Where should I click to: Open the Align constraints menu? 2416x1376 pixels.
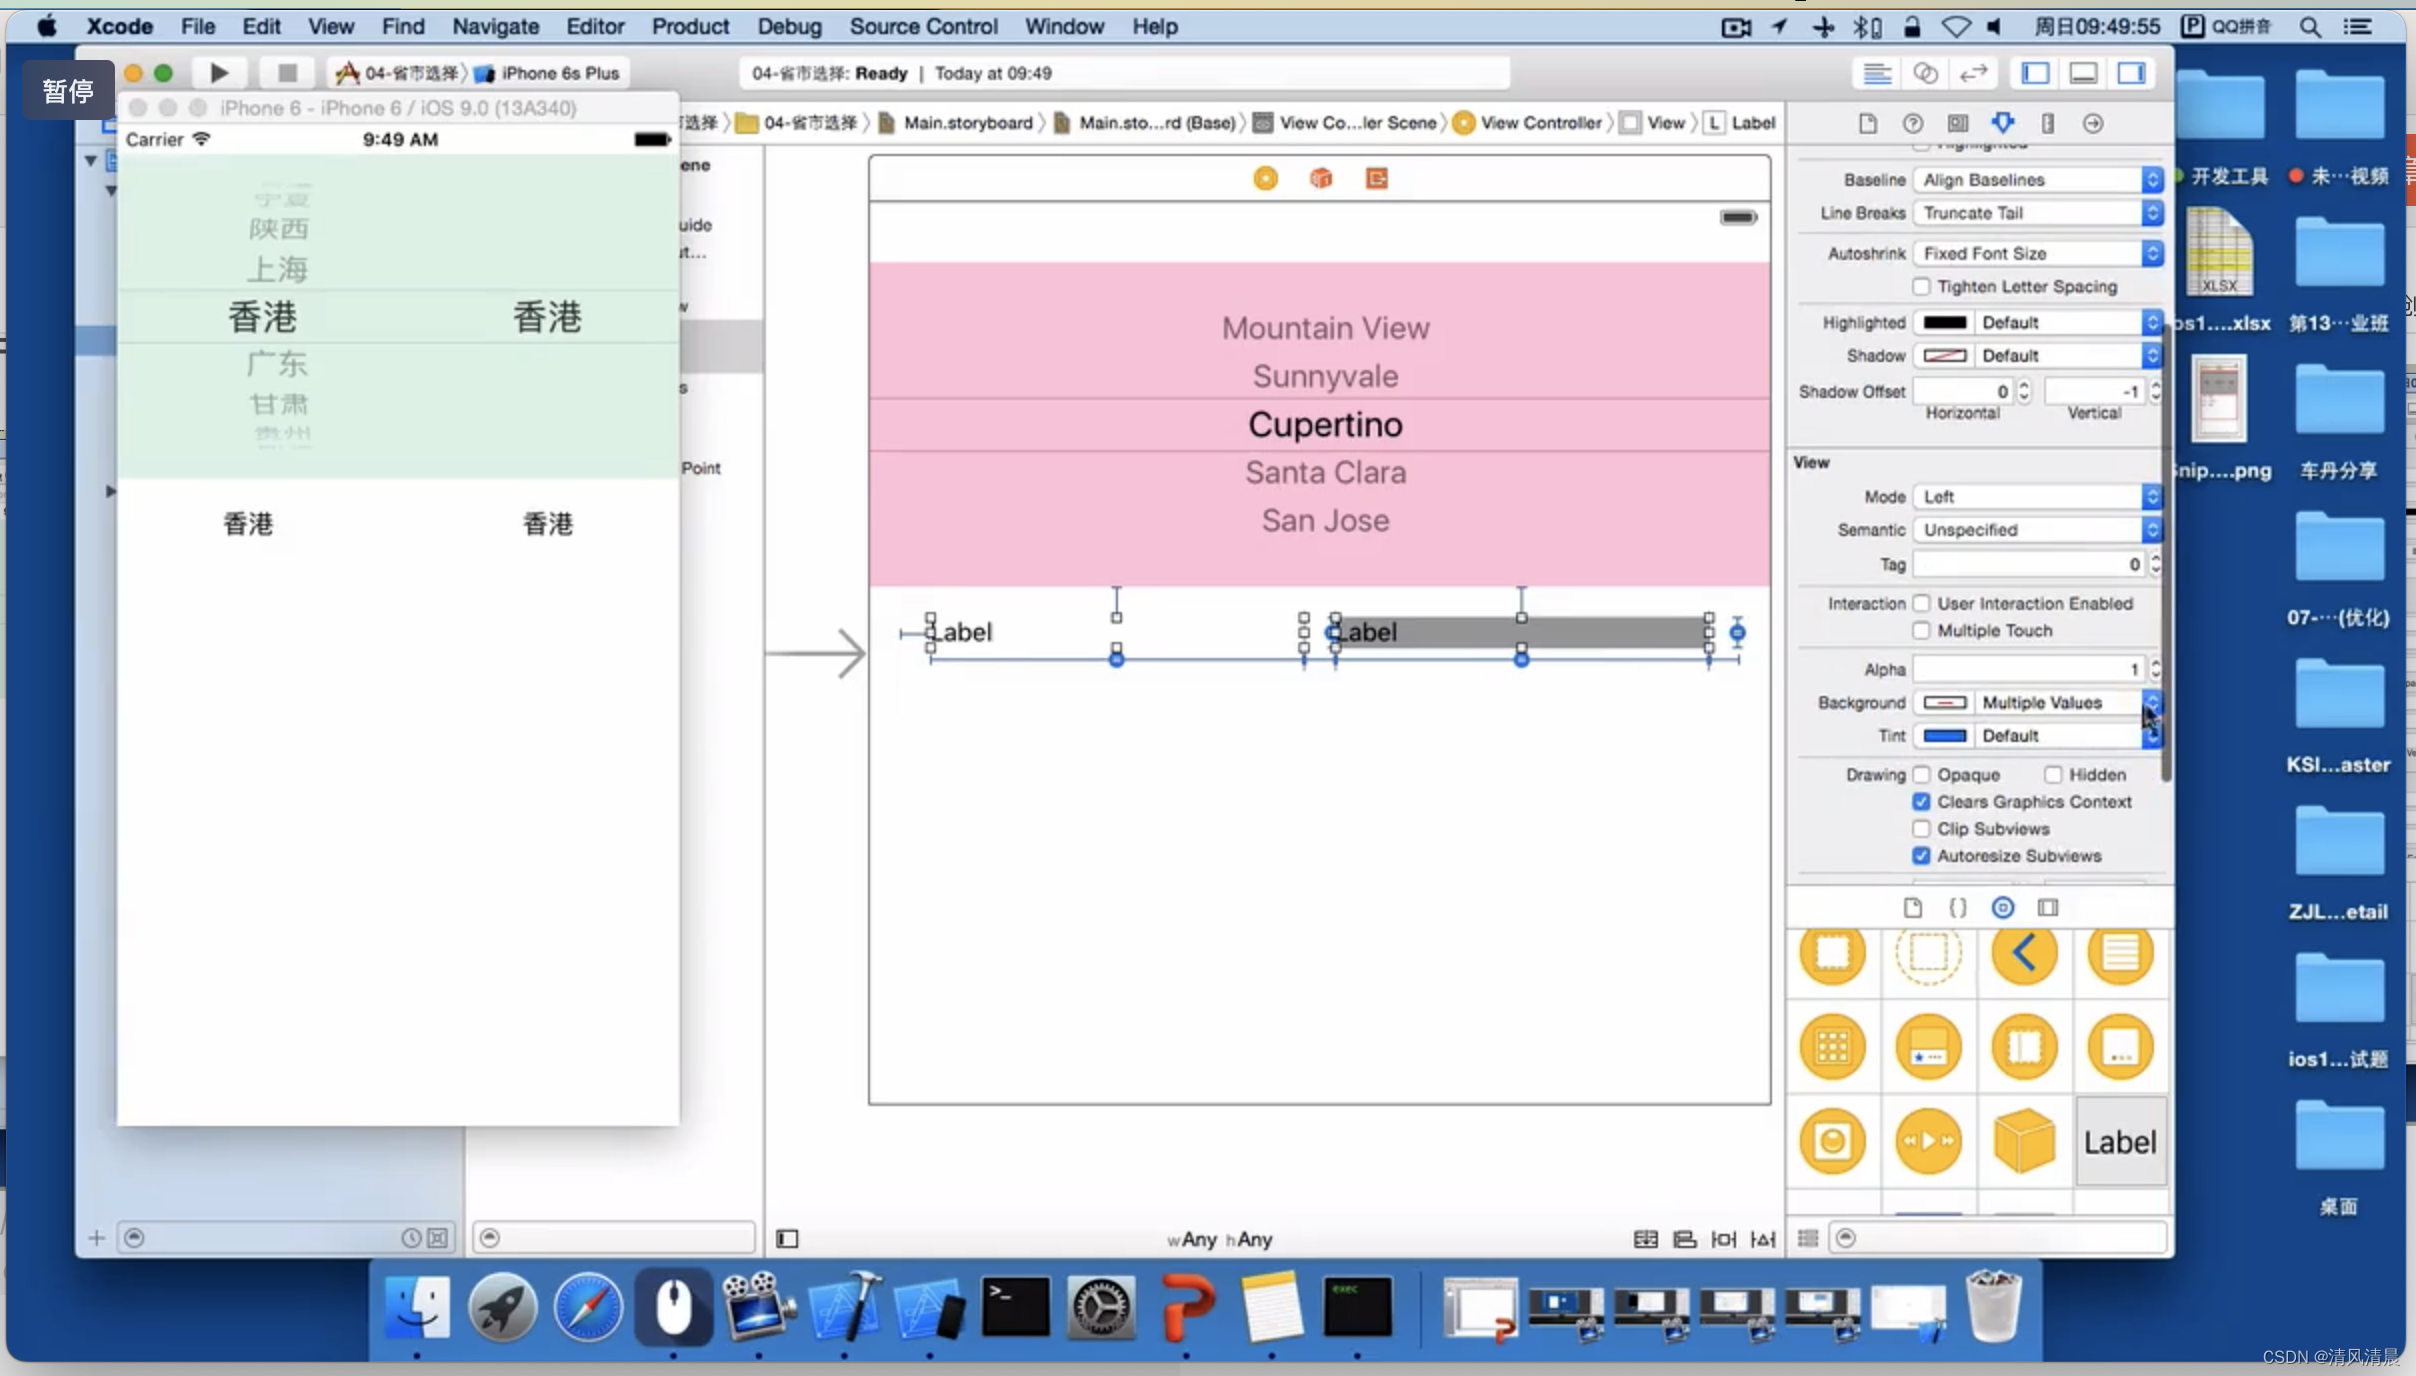[x=1685, y=1239]
